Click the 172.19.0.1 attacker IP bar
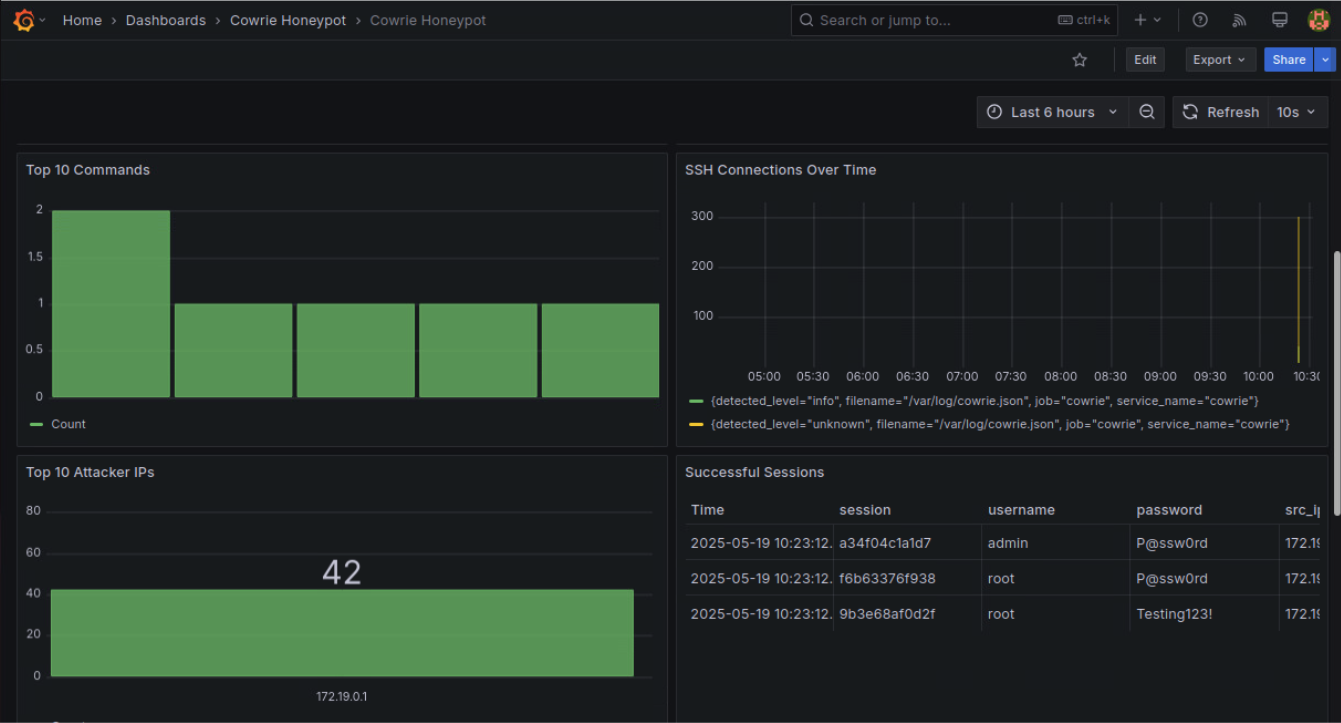 pos(342,633)
